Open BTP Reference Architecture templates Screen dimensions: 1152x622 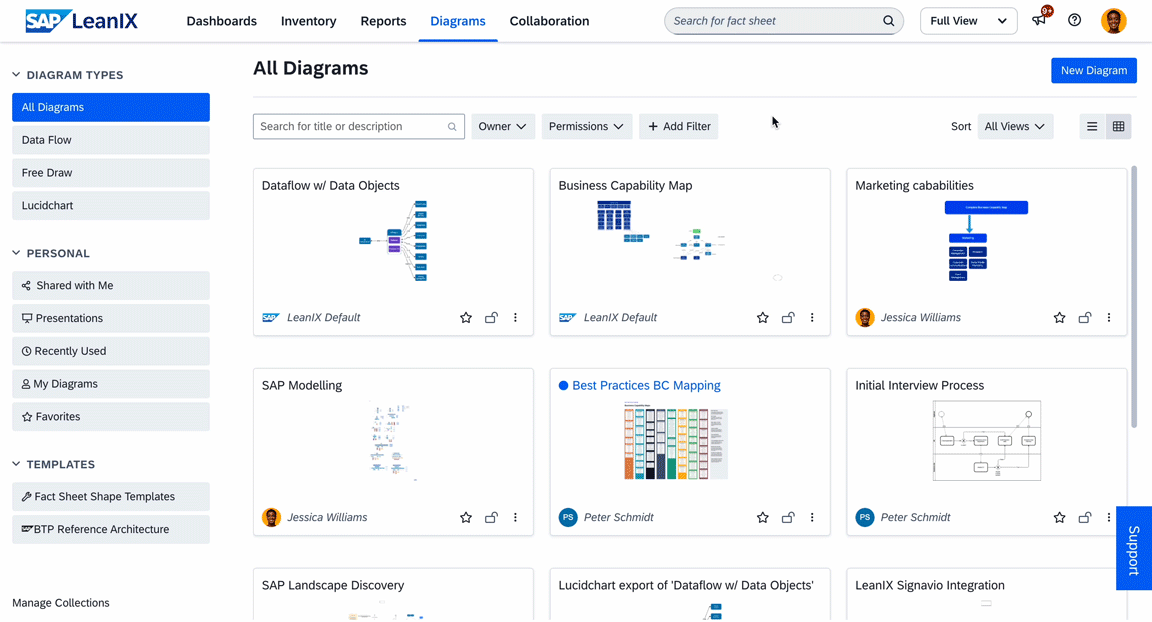point(111,529)
